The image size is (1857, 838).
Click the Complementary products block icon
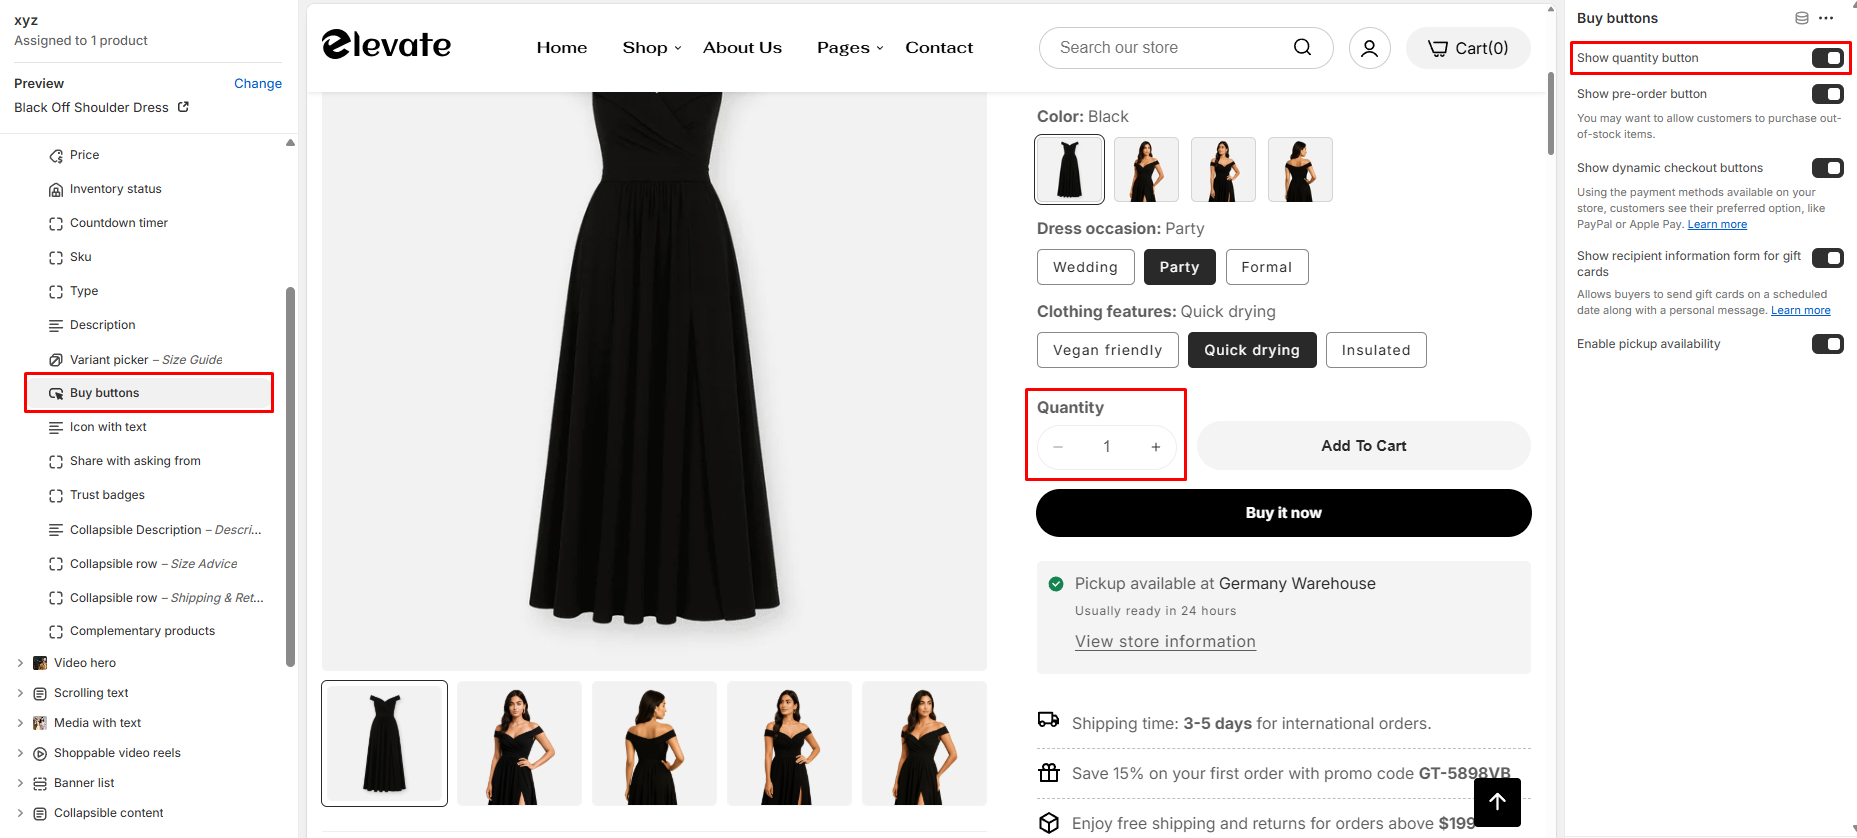tap(56, 632)
